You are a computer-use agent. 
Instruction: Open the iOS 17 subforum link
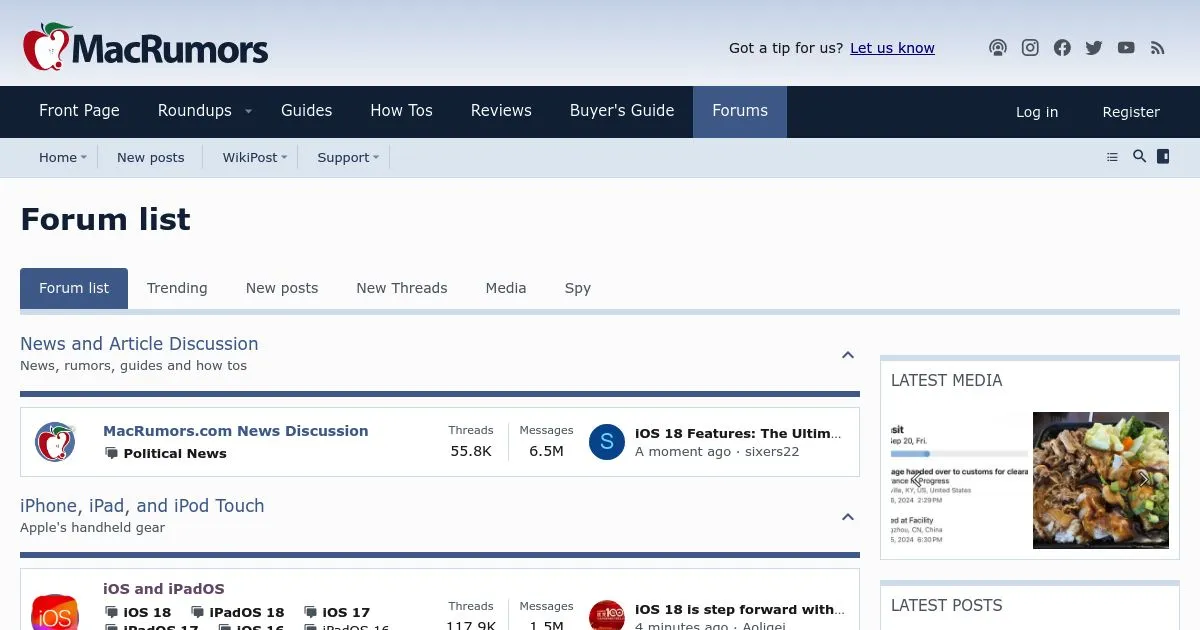pos(346,612)
